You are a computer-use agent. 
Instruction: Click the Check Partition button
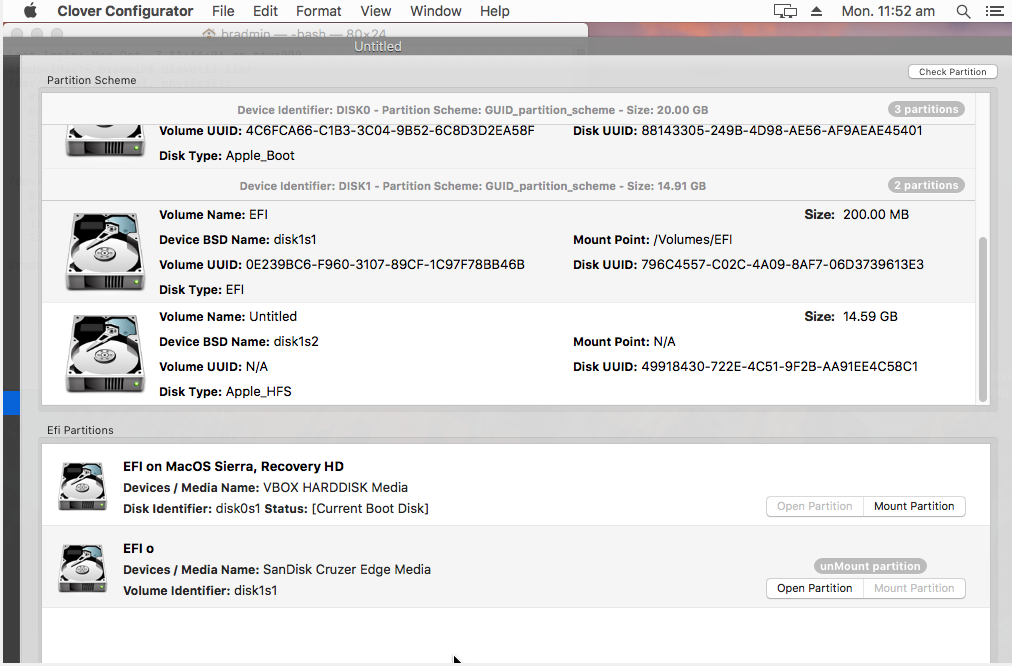click(953, 72)
